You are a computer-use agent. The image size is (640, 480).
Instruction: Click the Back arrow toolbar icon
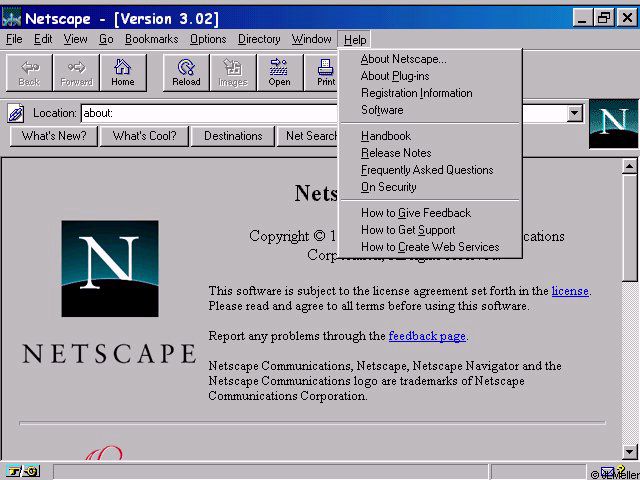[x=29, y=73]
